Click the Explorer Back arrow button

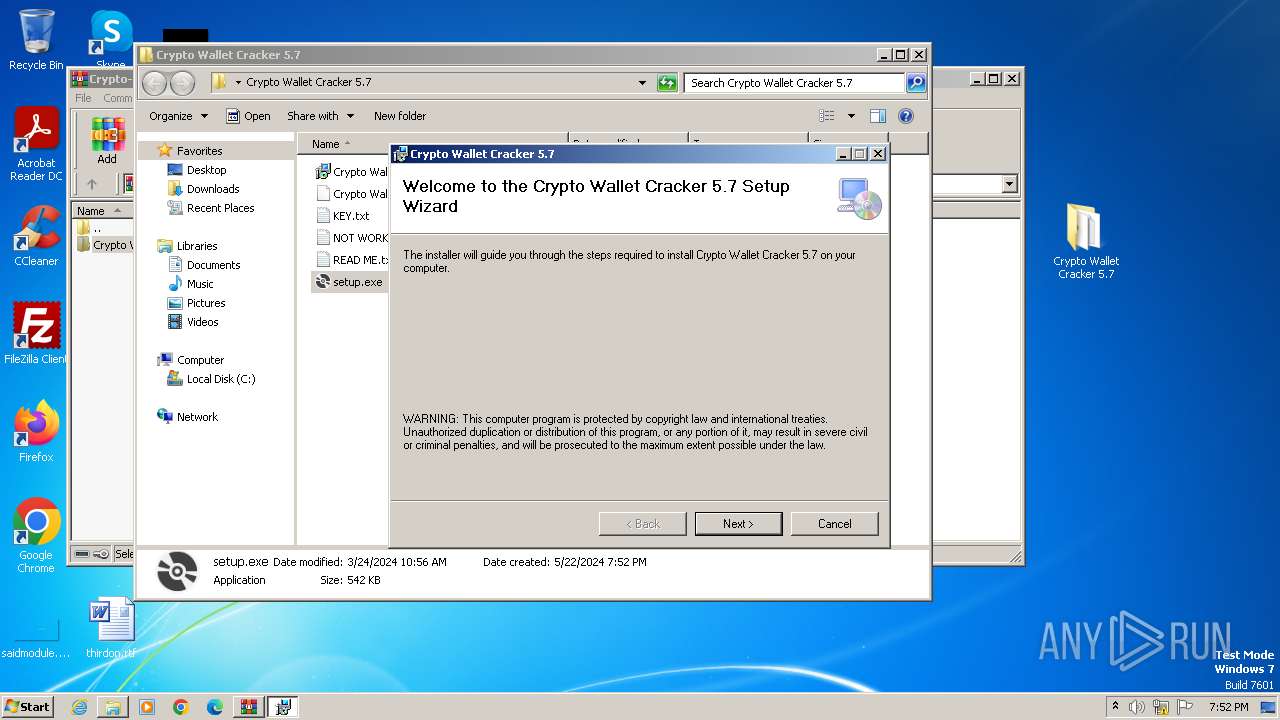tap(154, 83)
